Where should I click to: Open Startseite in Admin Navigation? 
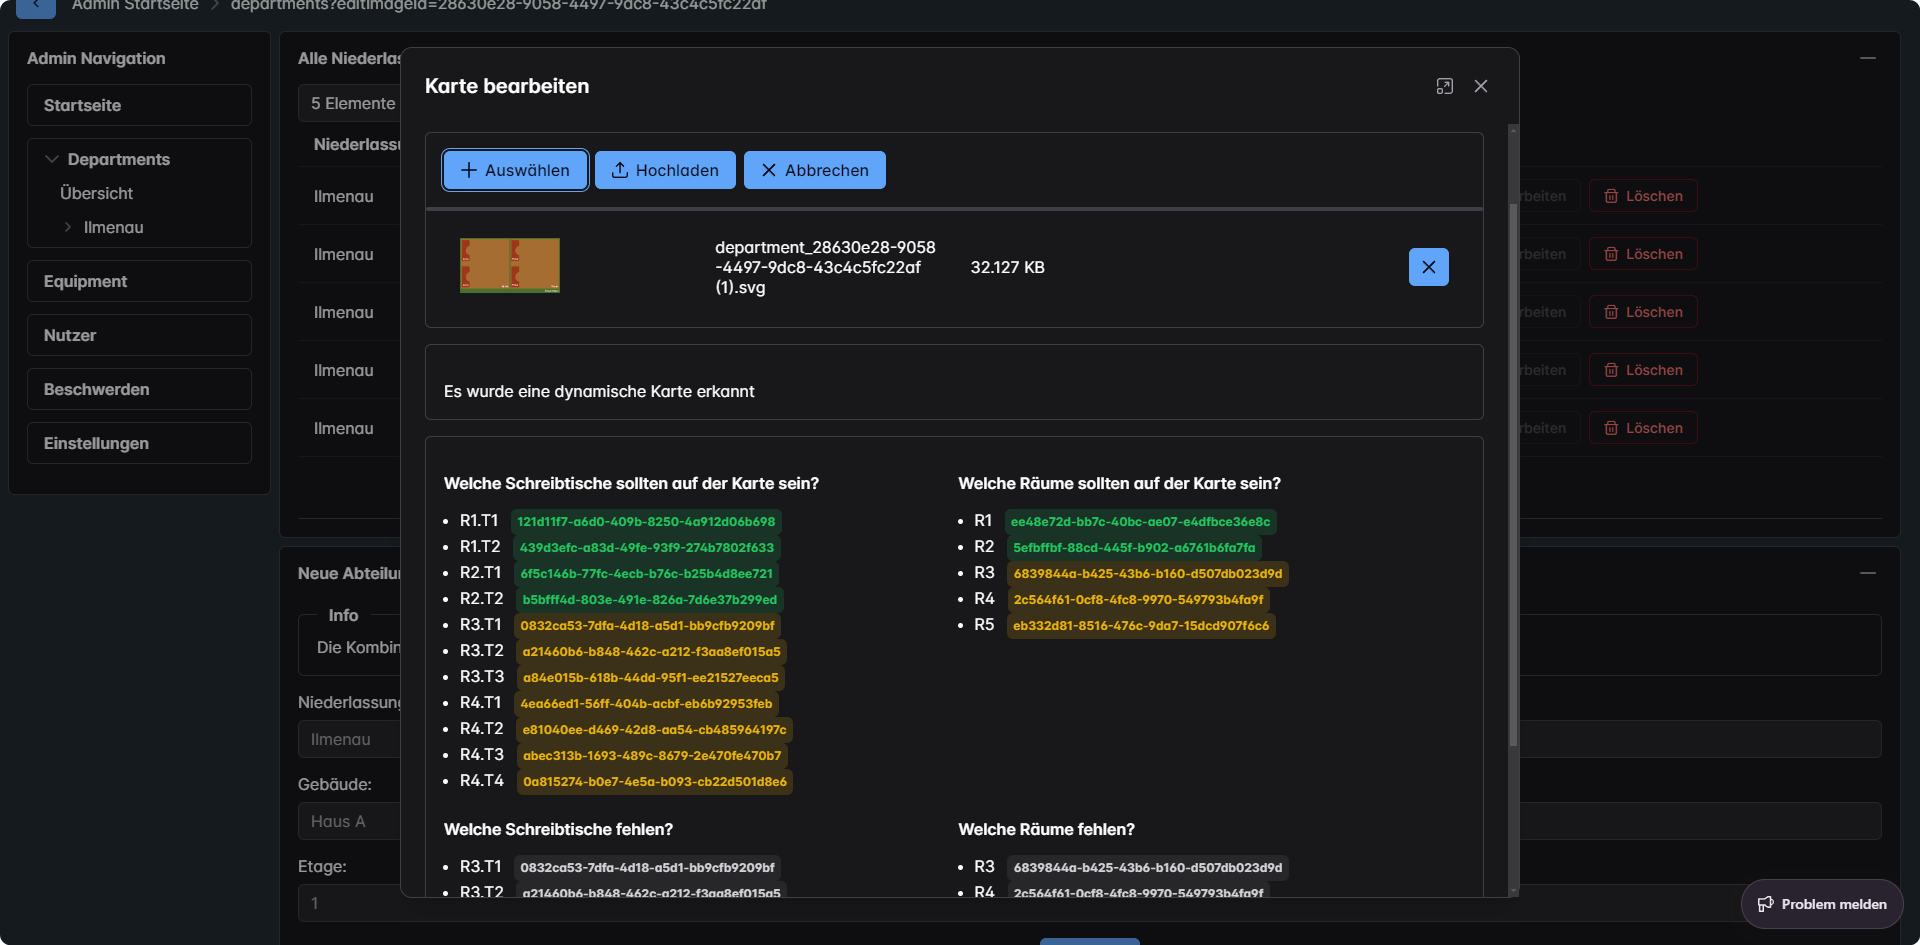point(139,105)
